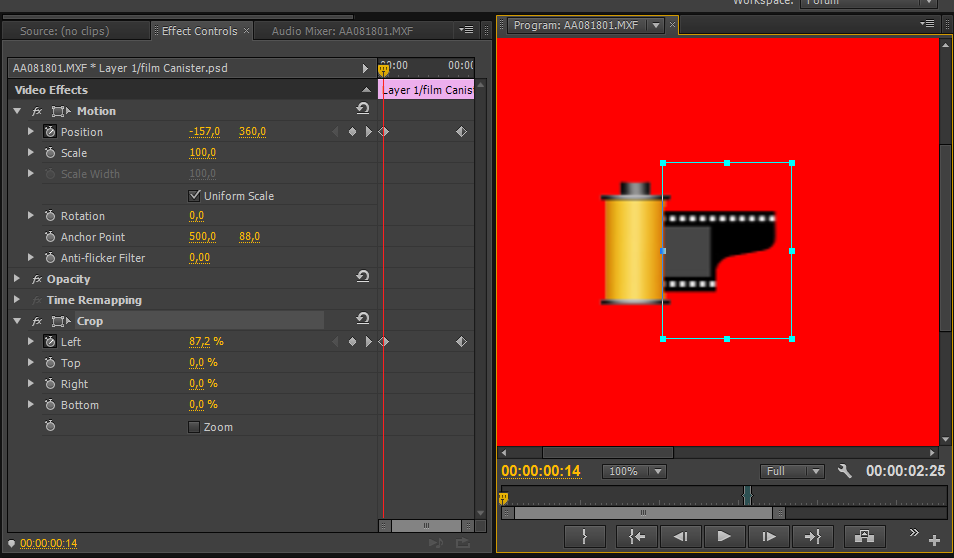Switch to the Audio Mixer tab
Screen dimensions: 954x558
pos(342,31)
